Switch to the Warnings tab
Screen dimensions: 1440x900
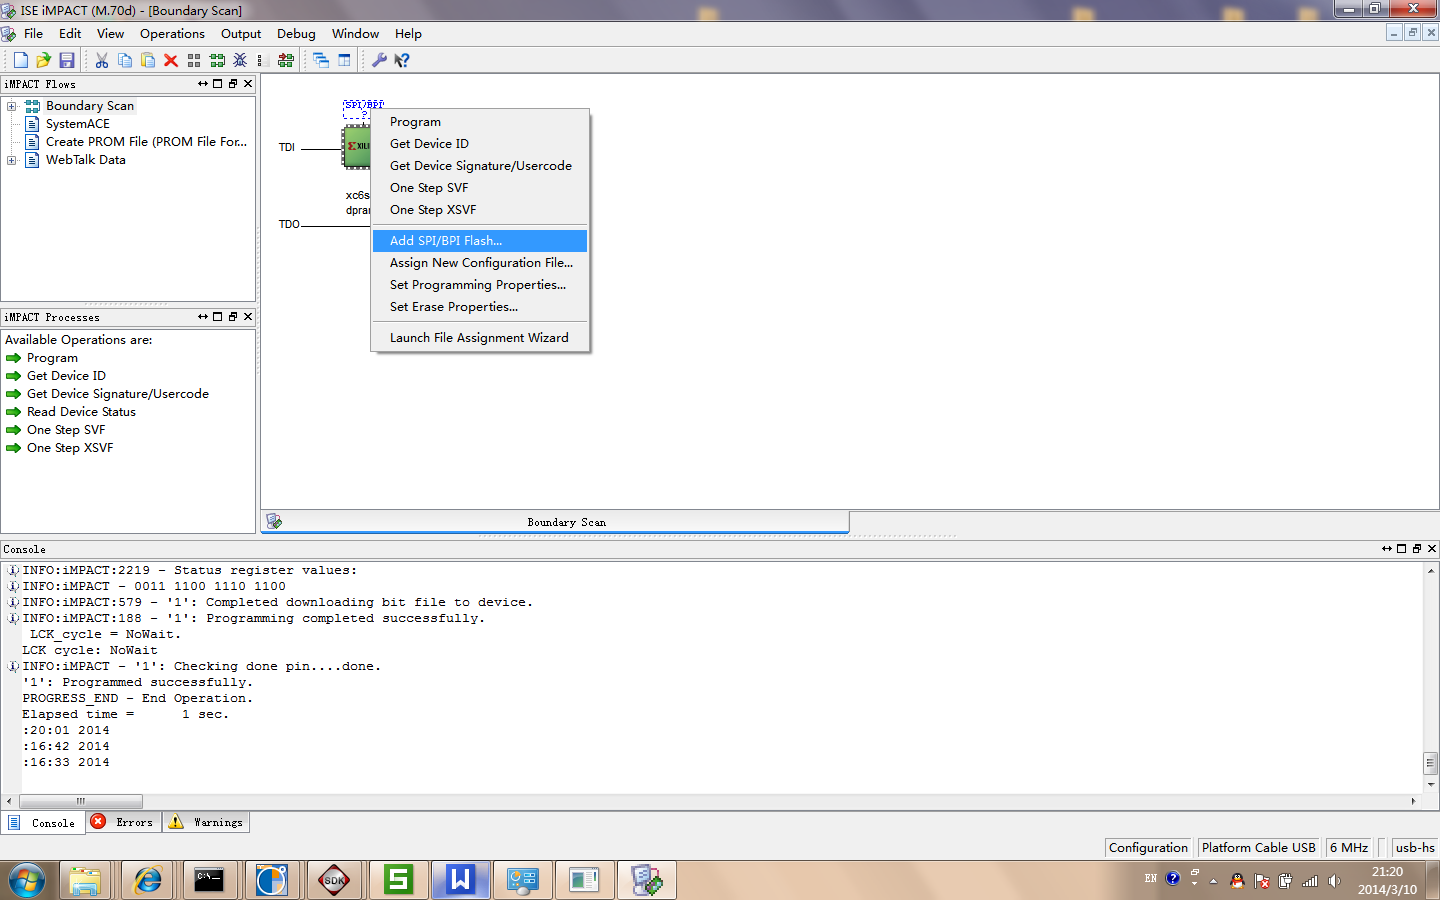click(208, 822)
